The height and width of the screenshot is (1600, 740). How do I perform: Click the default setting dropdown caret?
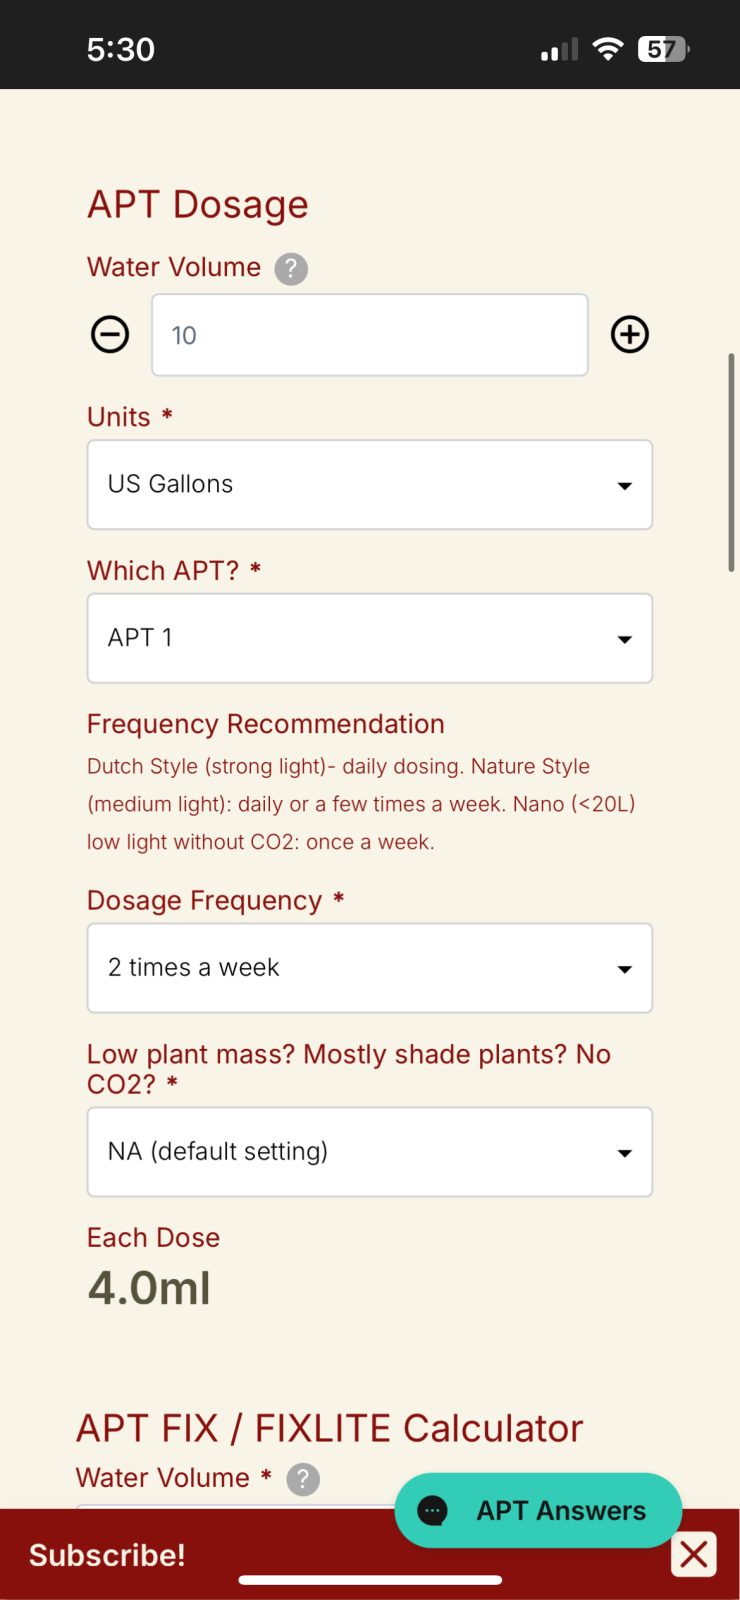pos(625,1154)
